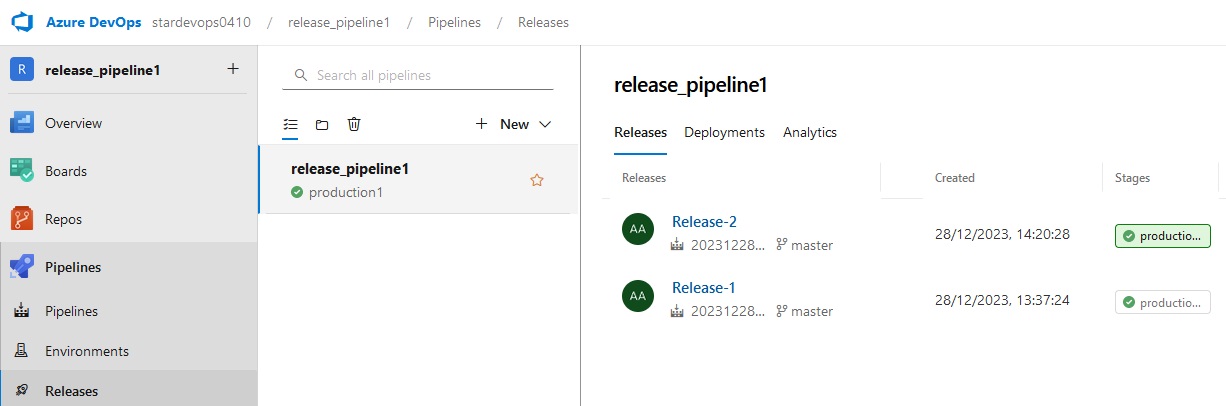Image resolution: width=1226 pixels, height=406 pixels.
Task: Open the Release-2 link
Action: point(704,222)
